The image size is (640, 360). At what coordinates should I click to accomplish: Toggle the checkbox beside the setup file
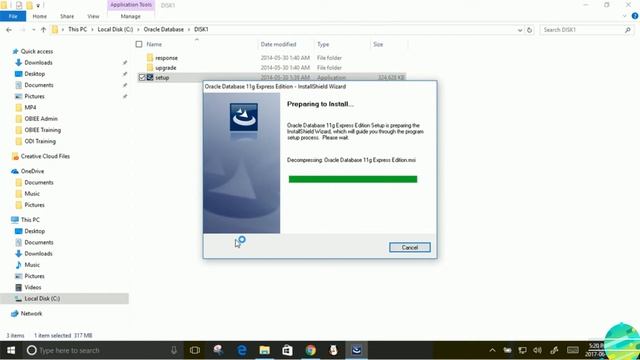[142, 78]
